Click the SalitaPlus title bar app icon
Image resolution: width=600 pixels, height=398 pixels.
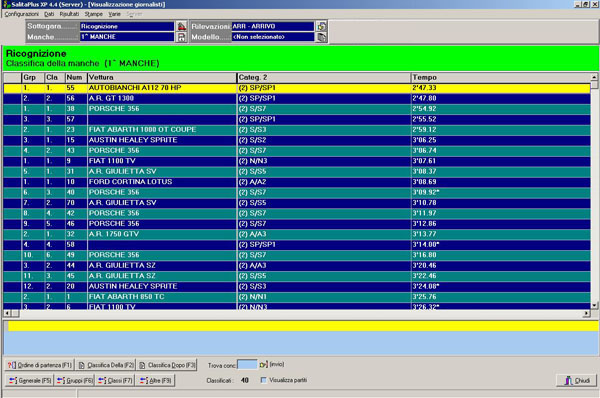(x=6, y=4)
